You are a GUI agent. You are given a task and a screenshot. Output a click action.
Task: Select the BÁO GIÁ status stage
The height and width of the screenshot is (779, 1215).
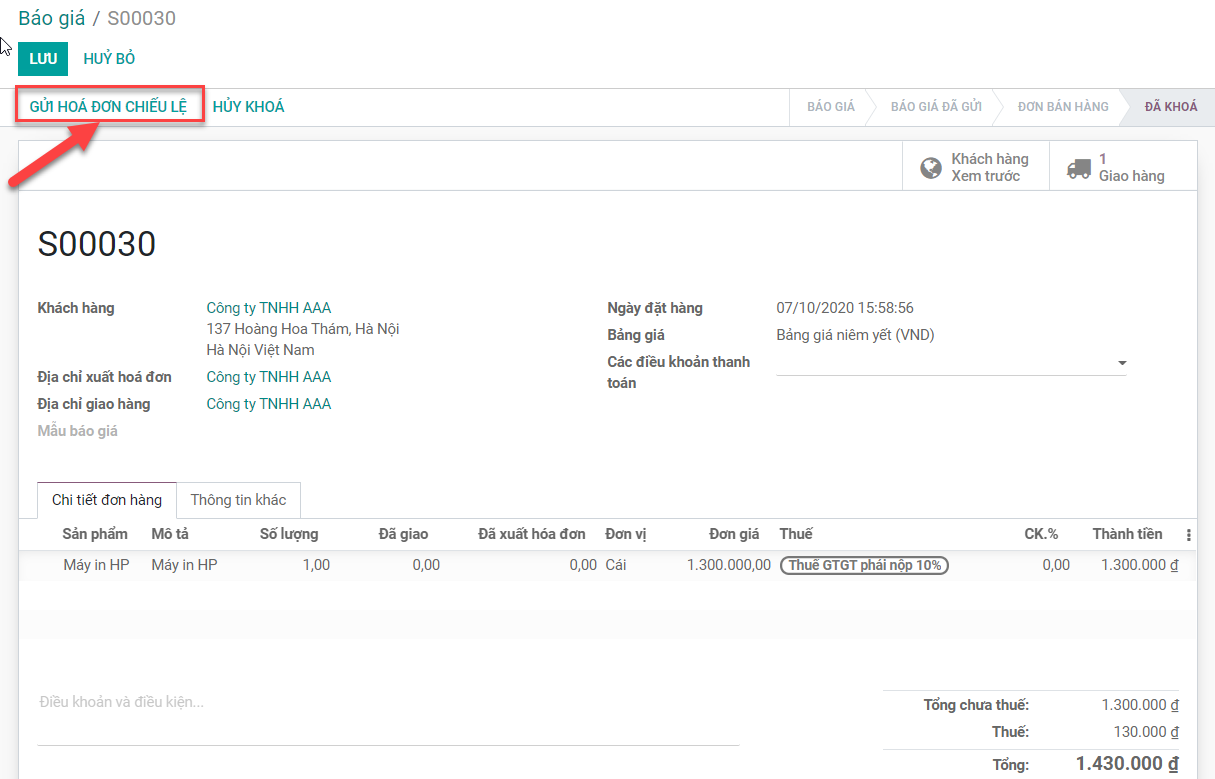click(830, 107)
